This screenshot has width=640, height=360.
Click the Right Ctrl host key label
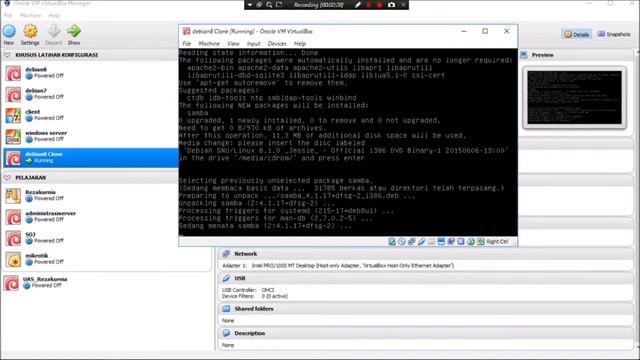tap(498, 242)
